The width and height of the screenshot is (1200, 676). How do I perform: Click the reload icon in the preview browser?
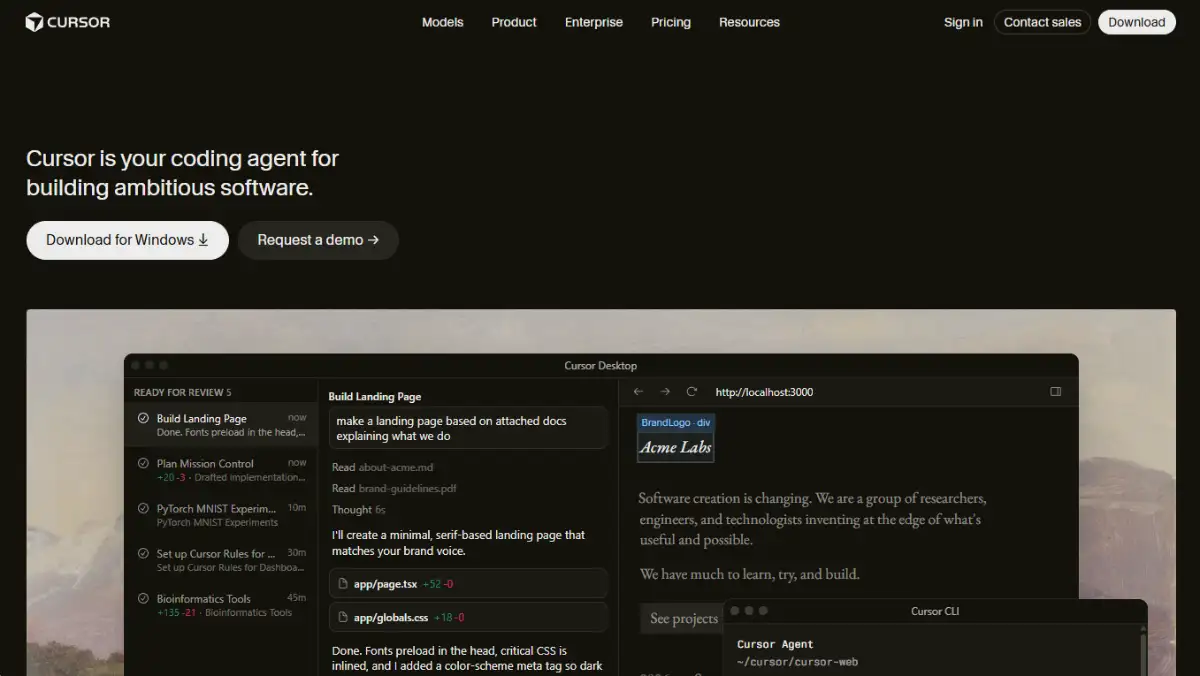[691, 392]
